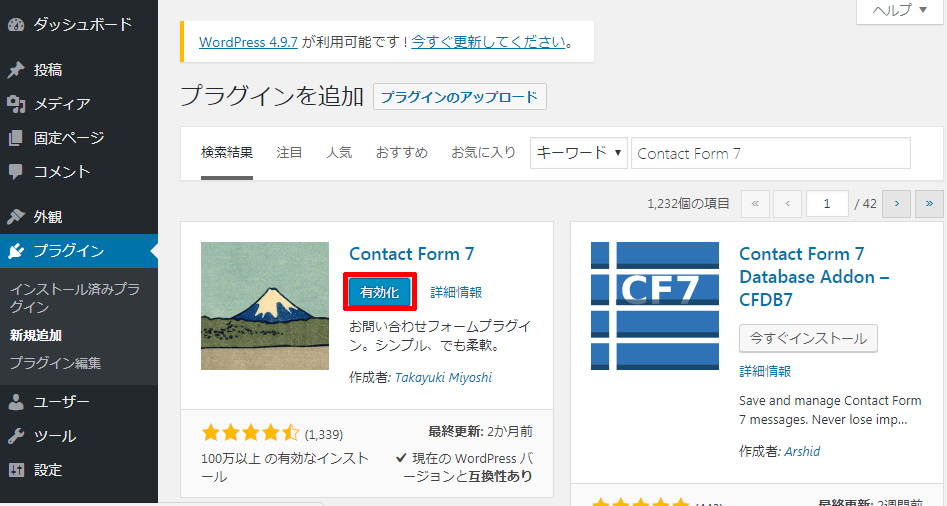Click the Comments speech bubble icon
Viewport: 947px width, 506px height.
[16, 172]
